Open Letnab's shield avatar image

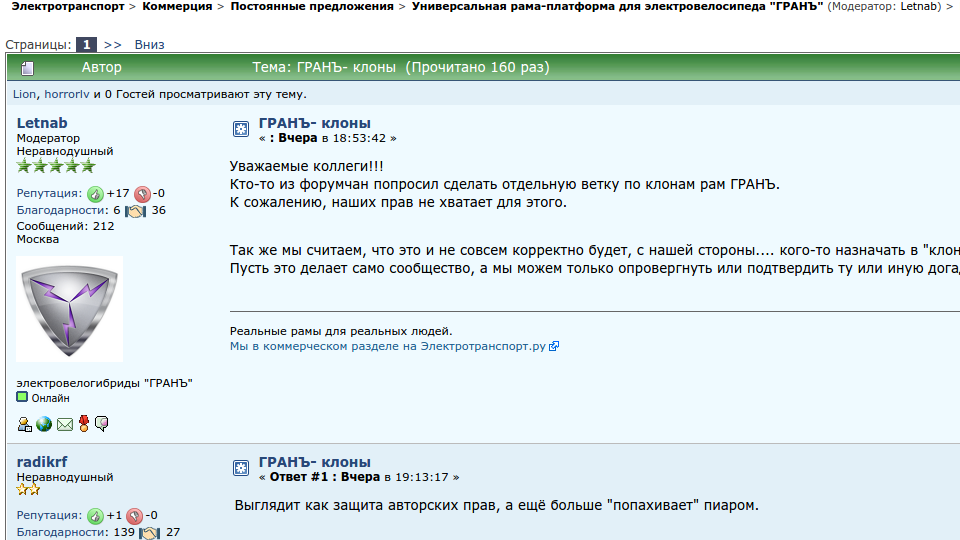69,309
